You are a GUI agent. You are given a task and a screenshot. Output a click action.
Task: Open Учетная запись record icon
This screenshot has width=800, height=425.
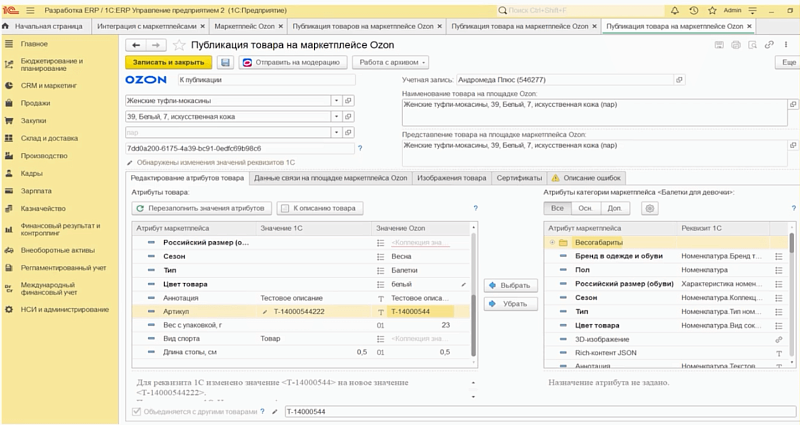click(x=679, y=80)
